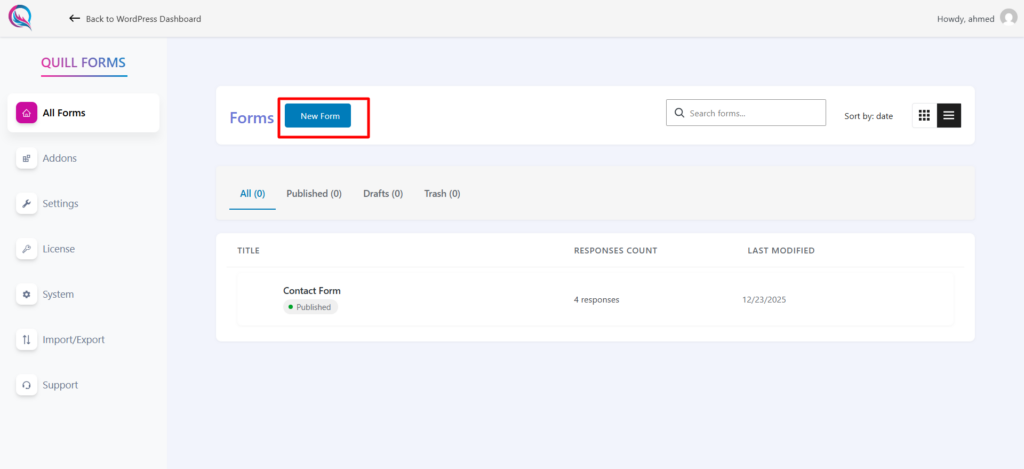The image size is (1024, 469).
Task: Click the System gear icon
Action: tap(27, 295)
